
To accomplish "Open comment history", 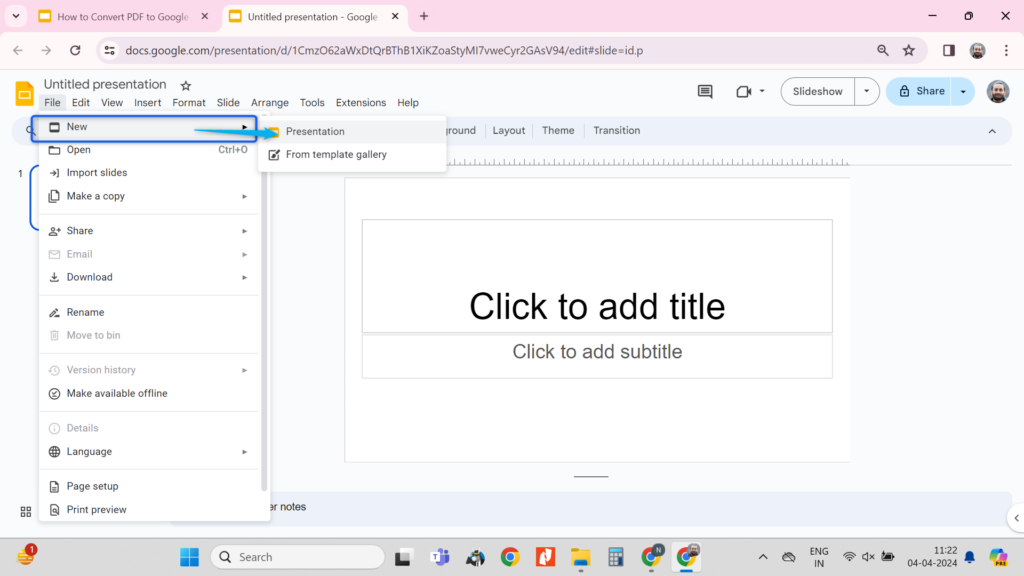I will click(x=704, y=91).
